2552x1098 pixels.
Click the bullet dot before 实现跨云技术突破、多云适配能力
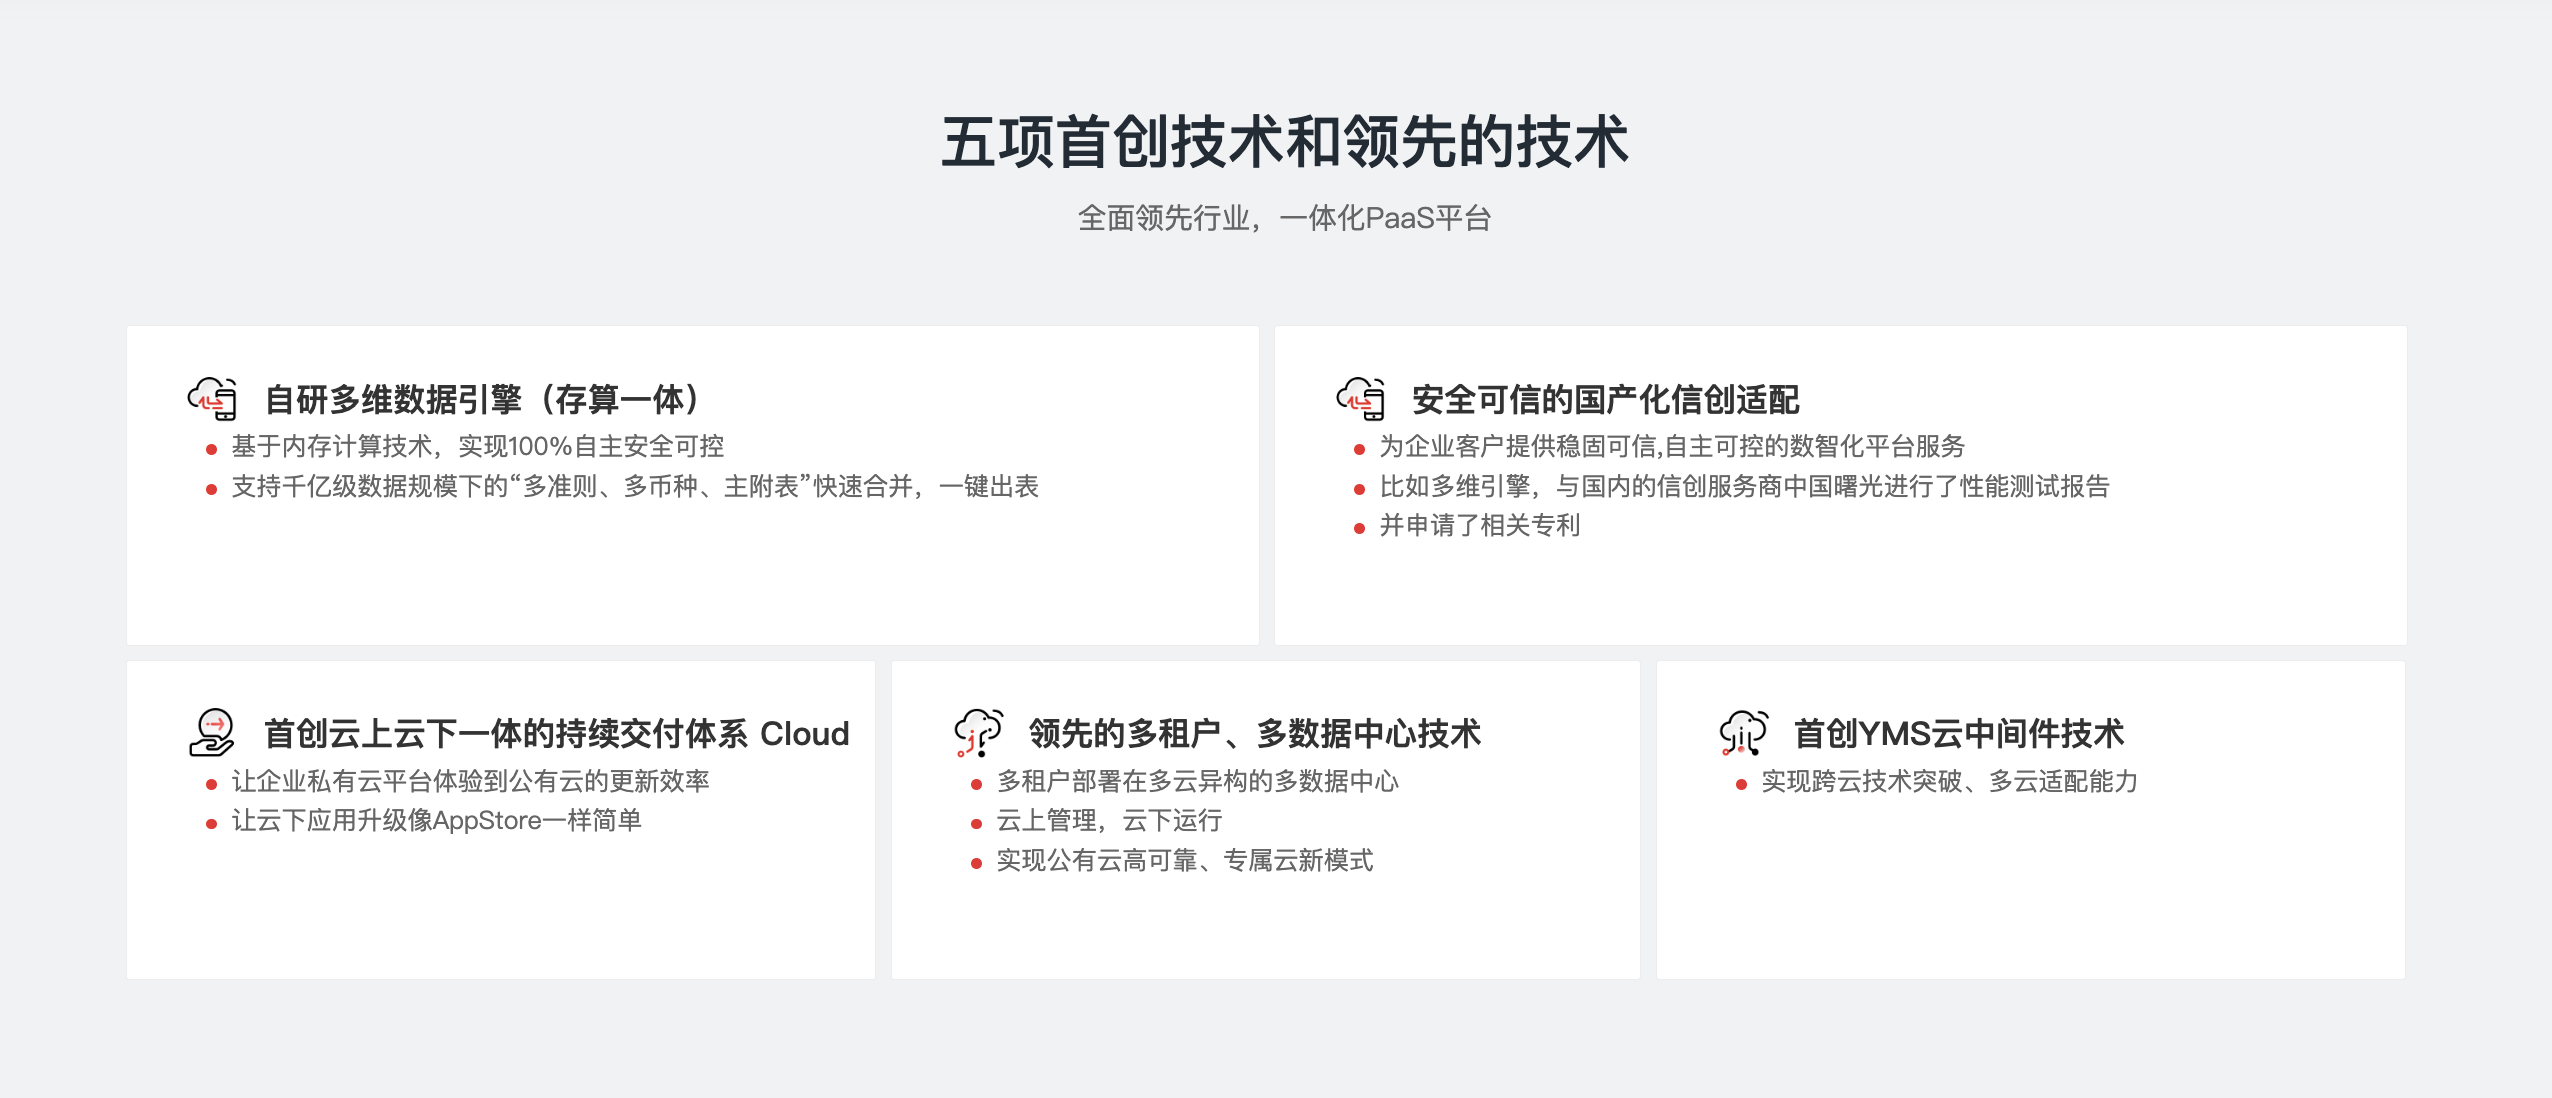pos(1740,784)
